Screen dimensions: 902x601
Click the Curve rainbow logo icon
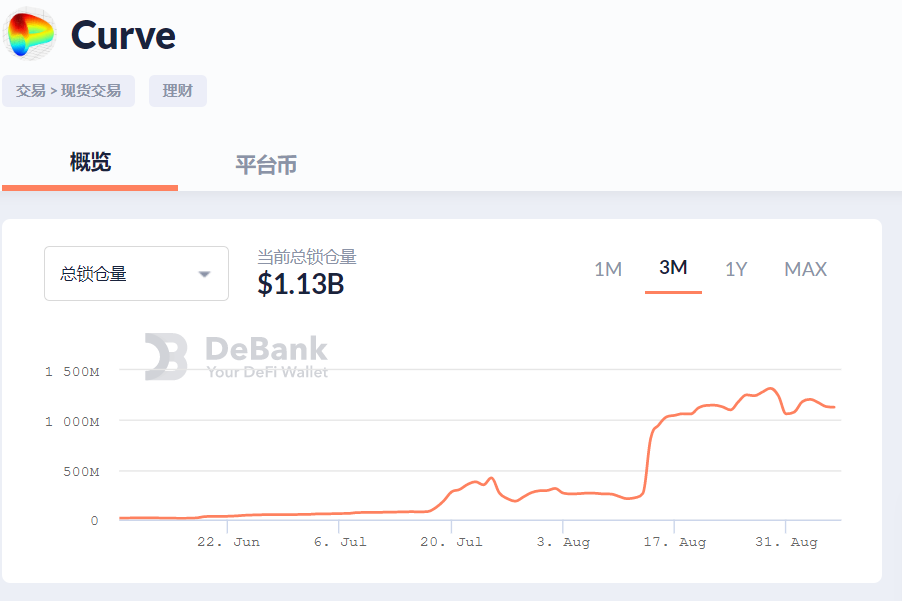[x=29, y=34]
